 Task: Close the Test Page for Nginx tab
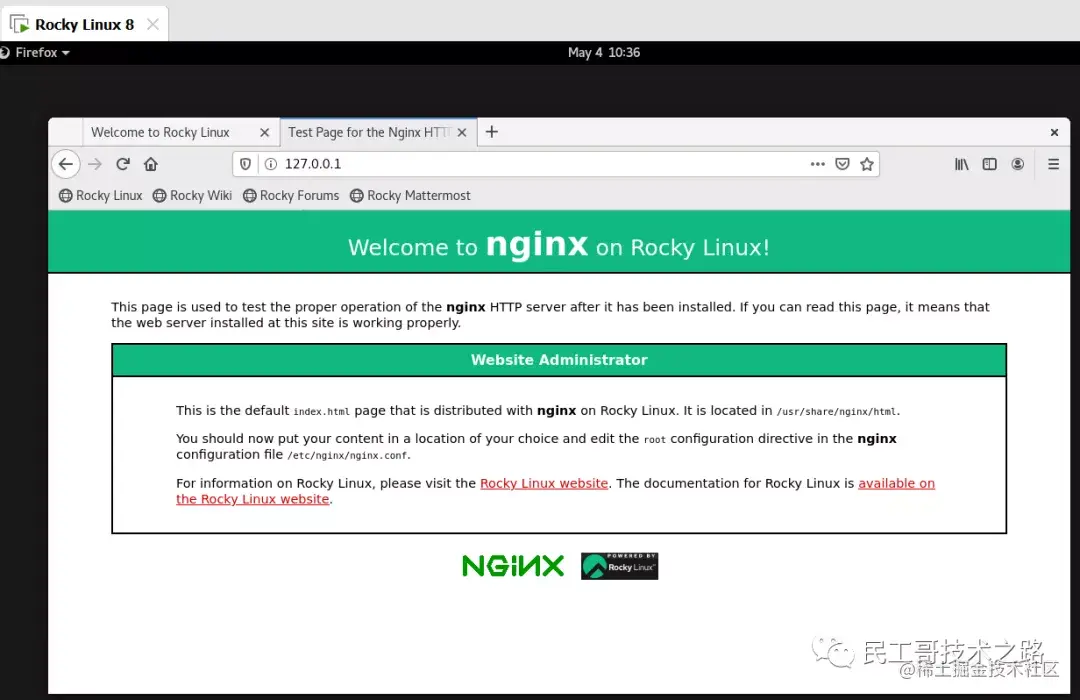[x=462, y=132]
